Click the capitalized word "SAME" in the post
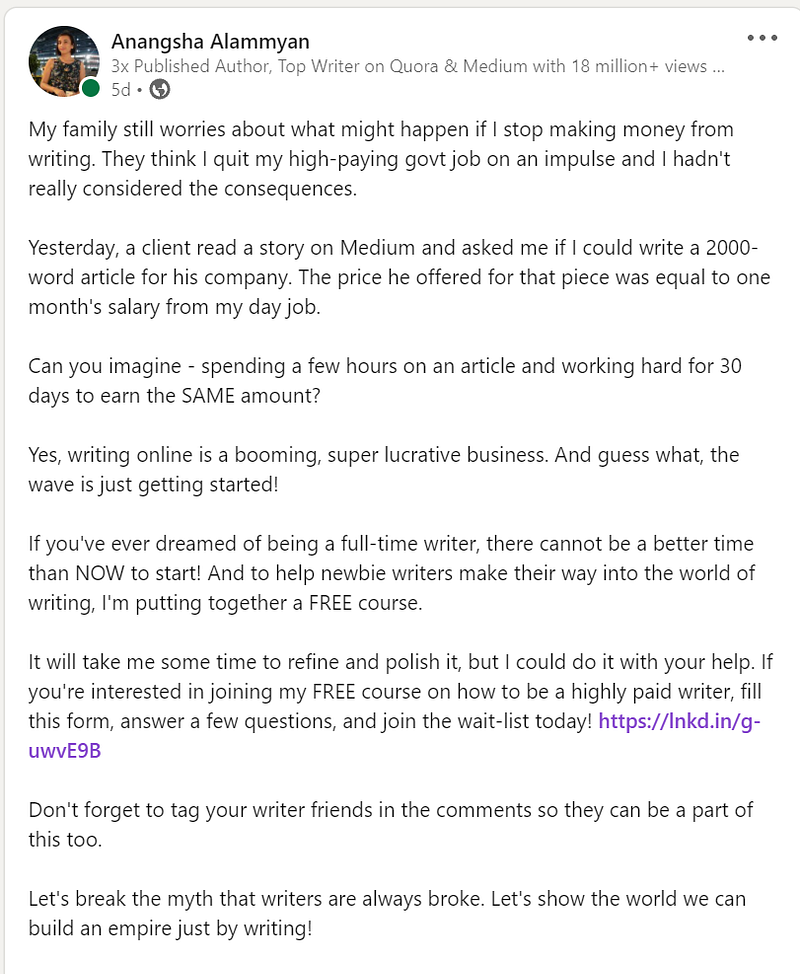The height and width of the screenshot is (974, 800). (292, 395)
